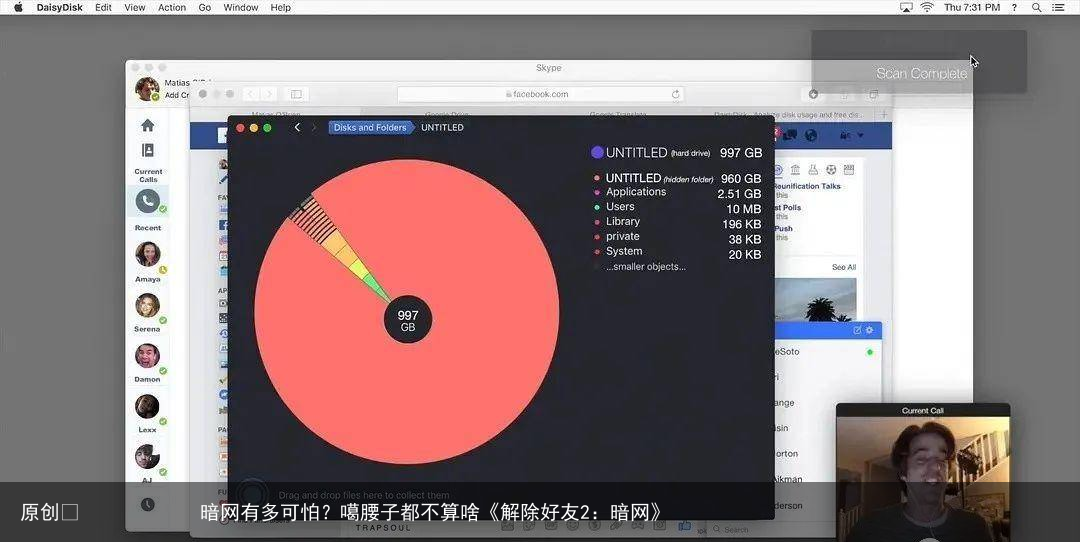Image resolution: width=1080 pixels, height=542 pixels.
Task: Click the facebook.com address bar
Action: 541,94
